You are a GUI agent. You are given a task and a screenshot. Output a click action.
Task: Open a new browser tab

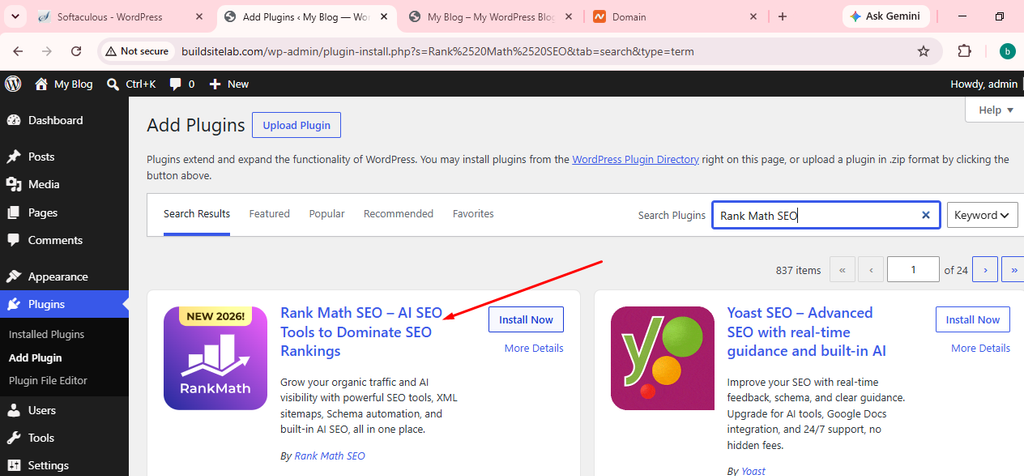point(782,17)
